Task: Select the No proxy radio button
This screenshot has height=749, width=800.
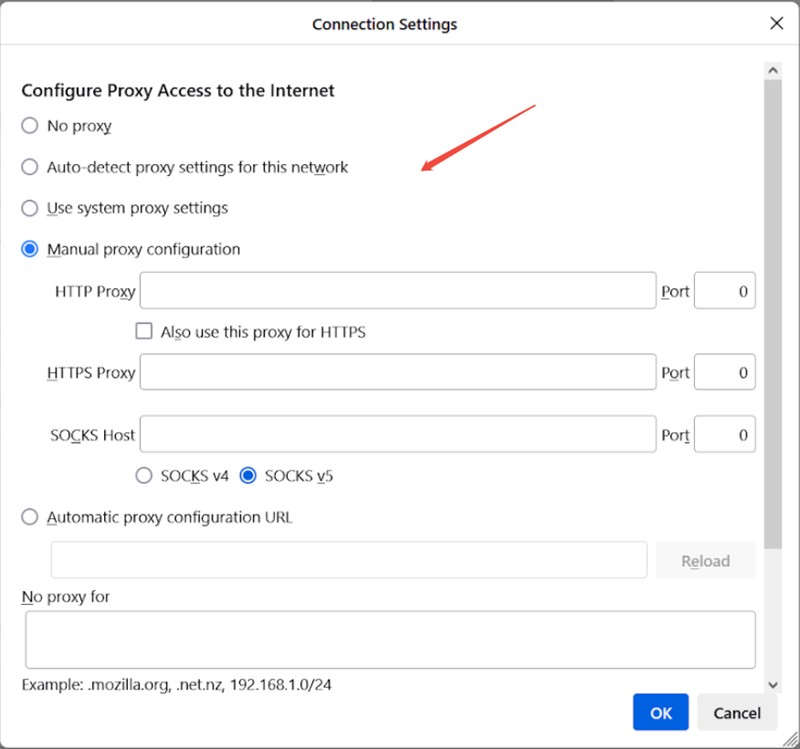Action: click(x=30, y=126)
